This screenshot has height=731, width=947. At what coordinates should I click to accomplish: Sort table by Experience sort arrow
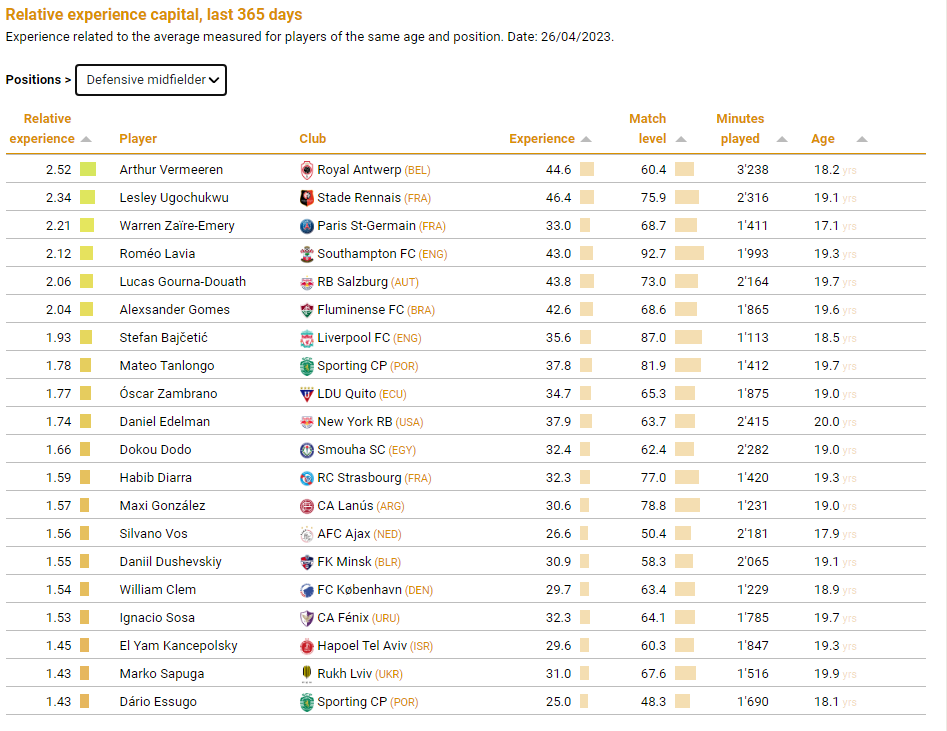point(586,140)
